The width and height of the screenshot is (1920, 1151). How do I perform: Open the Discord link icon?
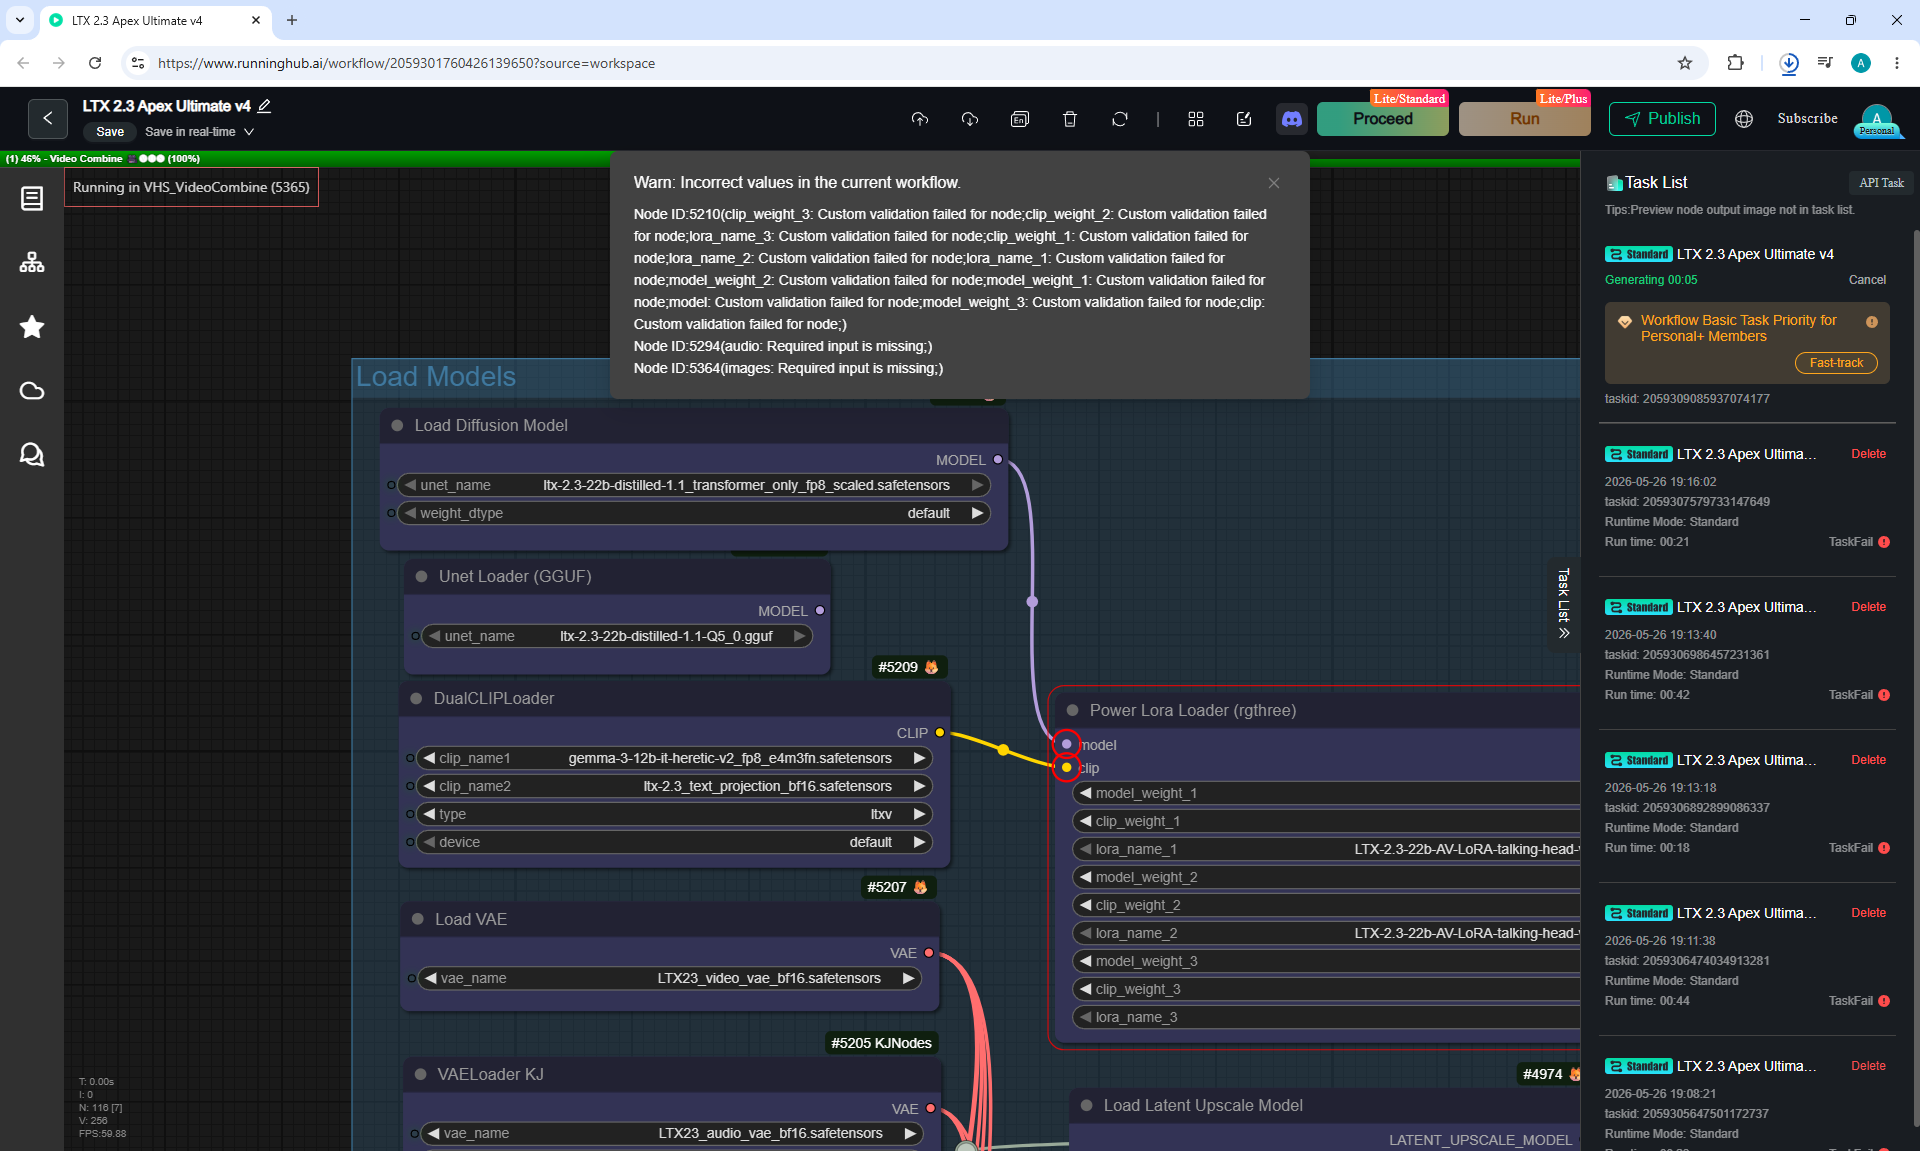pos(1292,119)
